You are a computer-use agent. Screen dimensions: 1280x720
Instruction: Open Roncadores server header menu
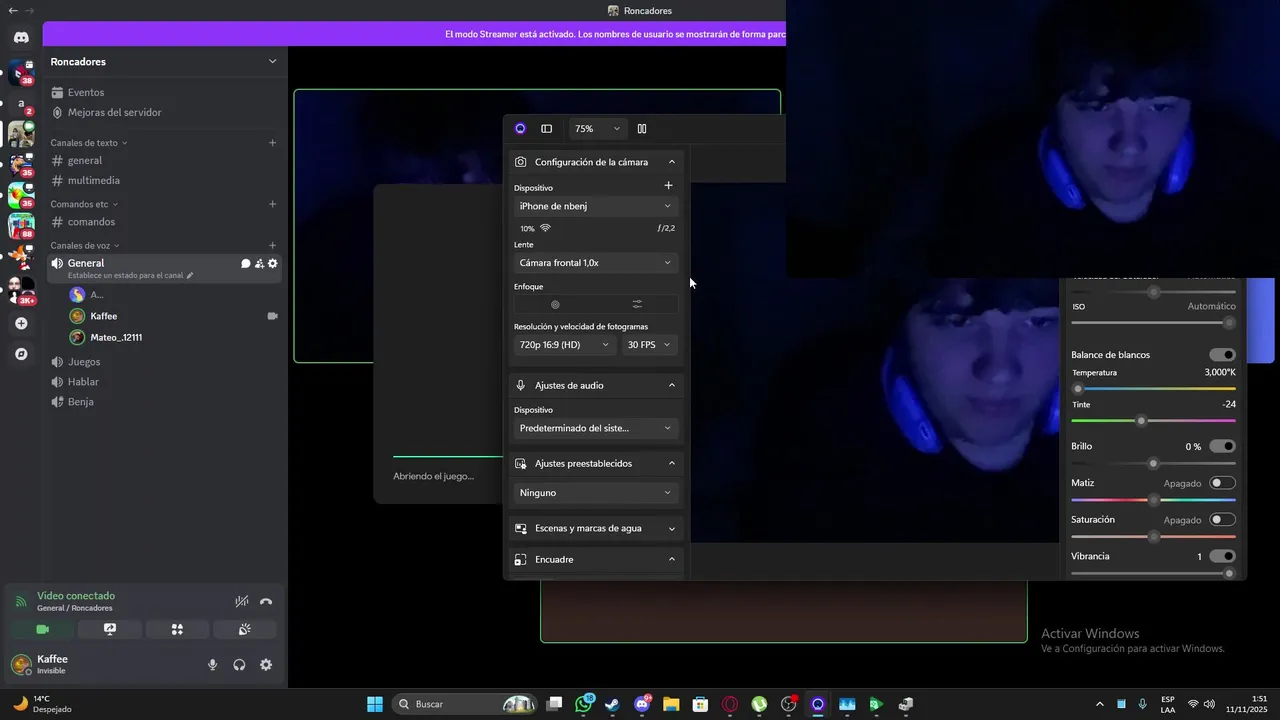click(x=165, y=62)
